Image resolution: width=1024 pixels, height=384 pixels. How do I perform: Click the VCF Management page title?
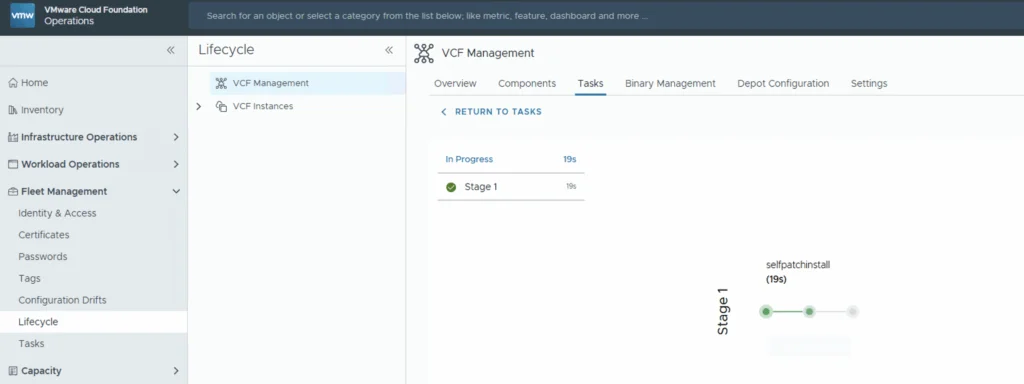pos(488,54)
